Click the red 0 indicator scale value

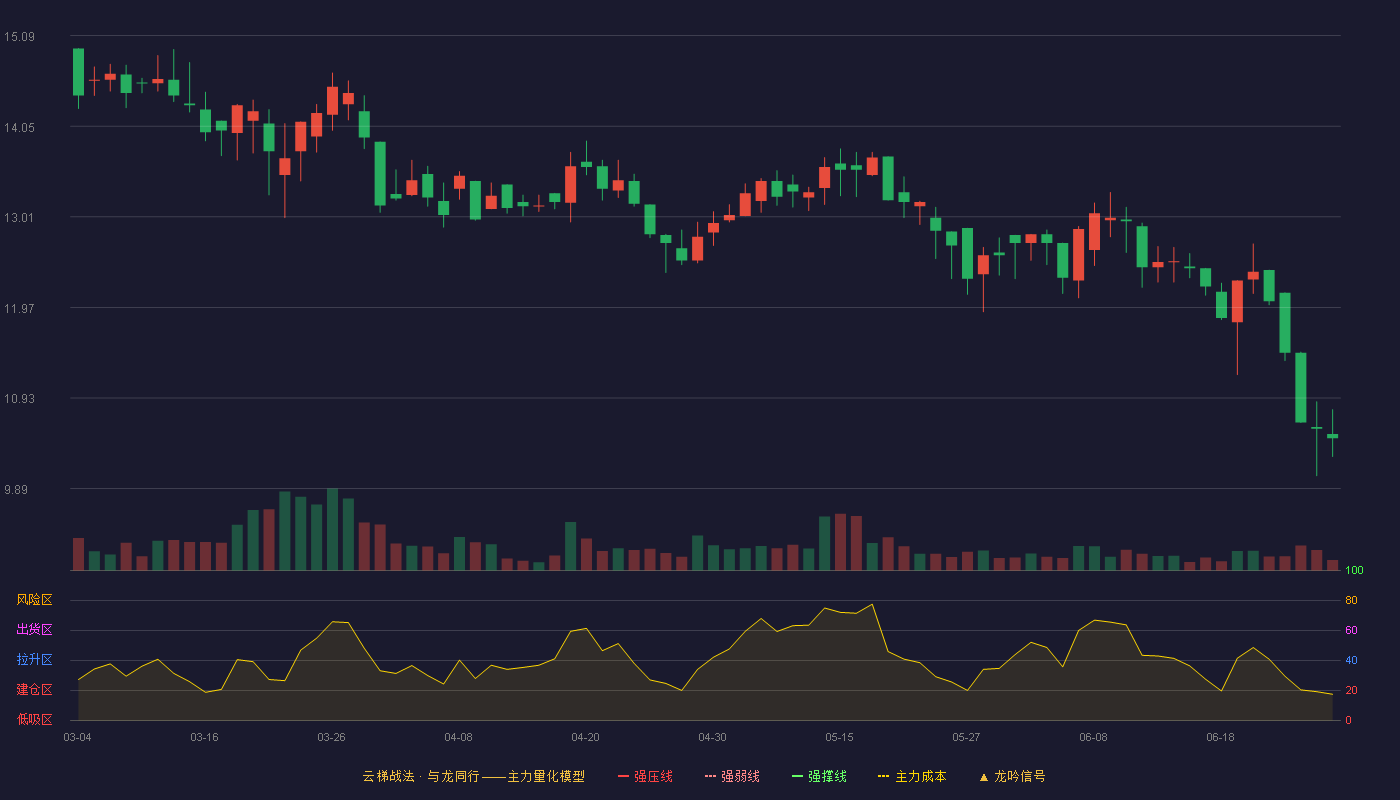[1348, 720]
